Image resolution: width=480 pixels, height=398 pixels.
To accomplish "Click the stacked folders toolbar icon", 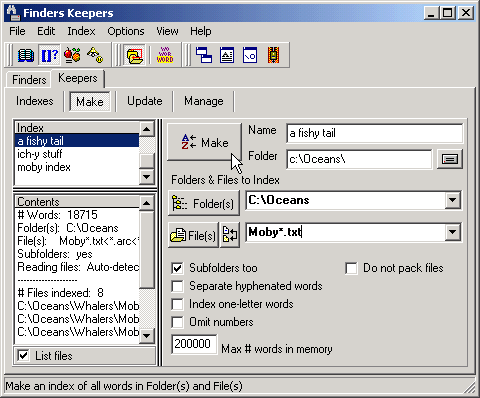I will click(x=134, y=55).
